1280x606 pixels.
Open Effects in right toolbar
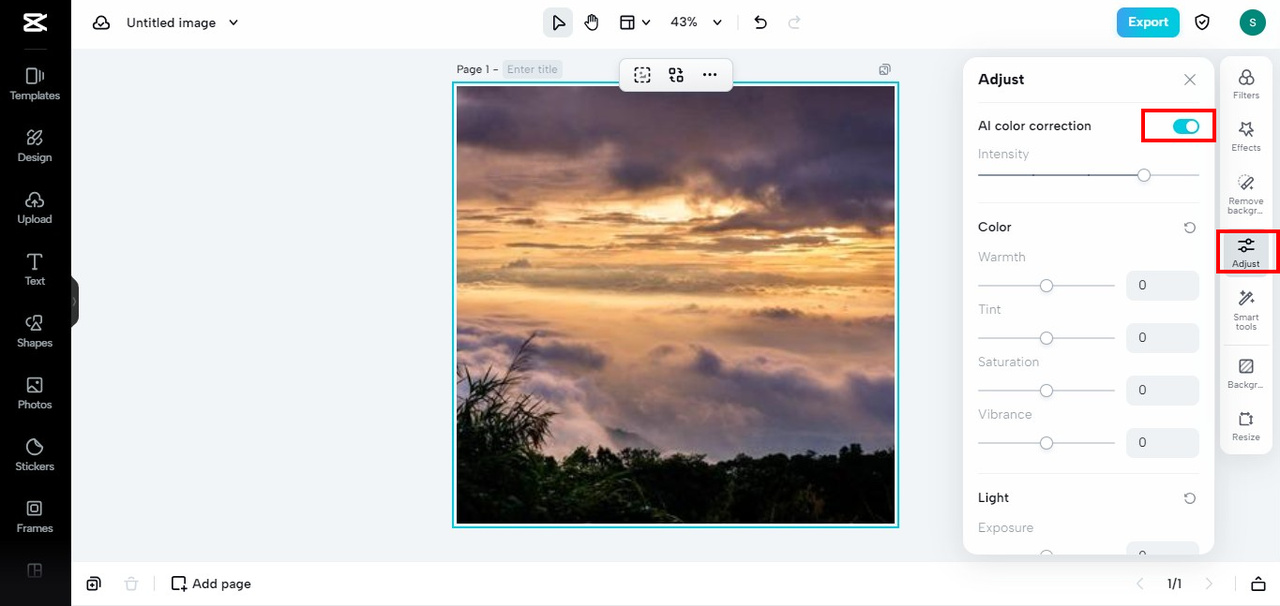coord(1246,136)
